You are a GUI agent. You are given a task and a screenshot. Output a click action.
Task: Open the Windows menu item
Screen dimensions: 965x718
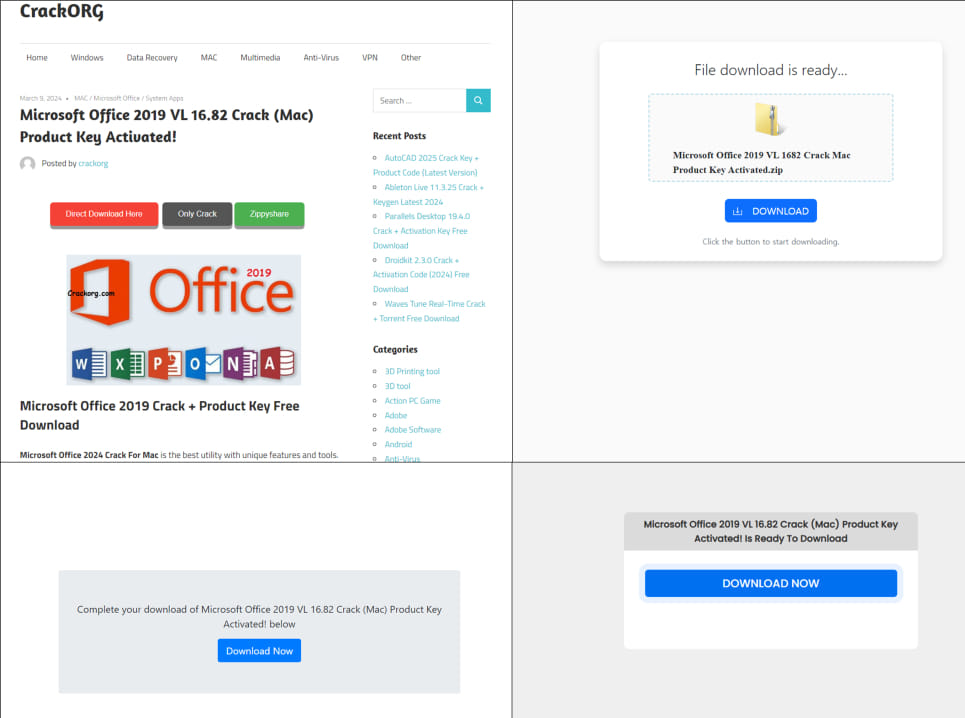click(87, 58)
